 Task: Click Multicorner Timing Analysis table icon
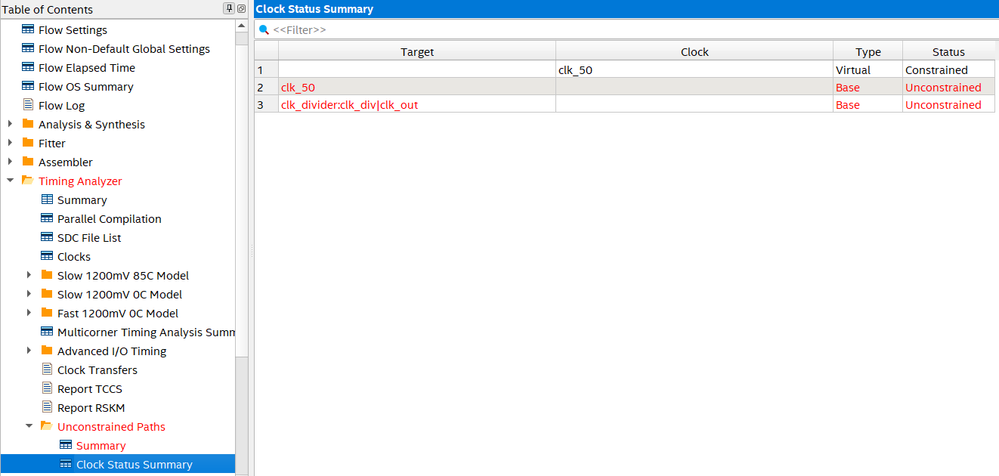[x=47, y=332]
